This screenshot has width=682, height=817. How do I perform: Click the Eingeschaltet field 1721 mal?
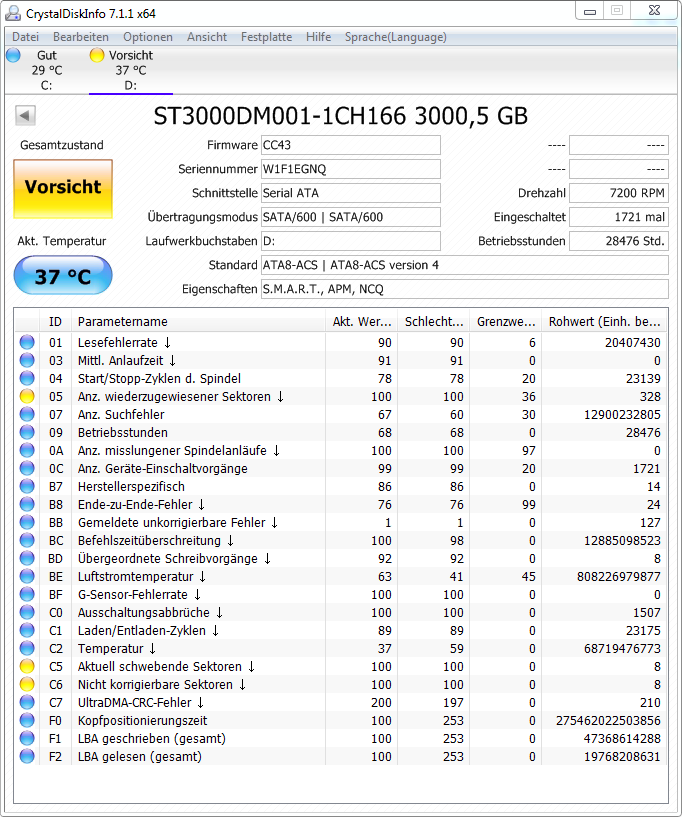pyautogui.click(x=618, y=217)
